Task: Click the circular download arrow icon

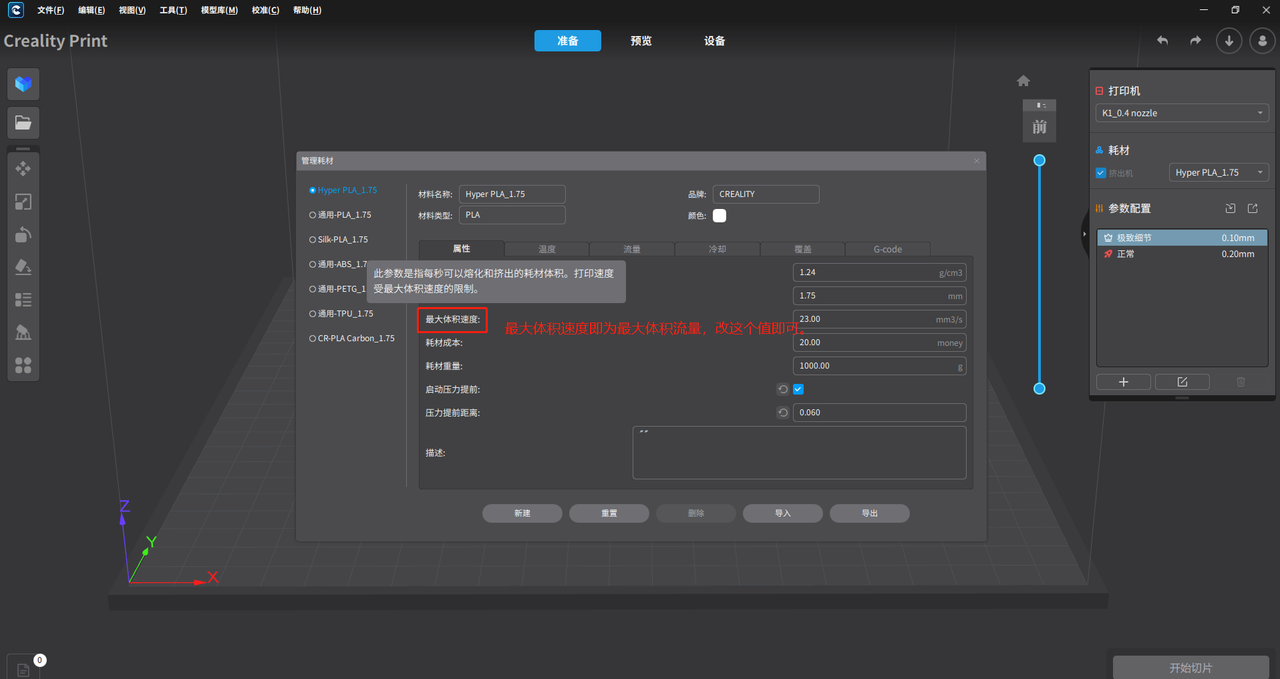Action: [1229, 41]
